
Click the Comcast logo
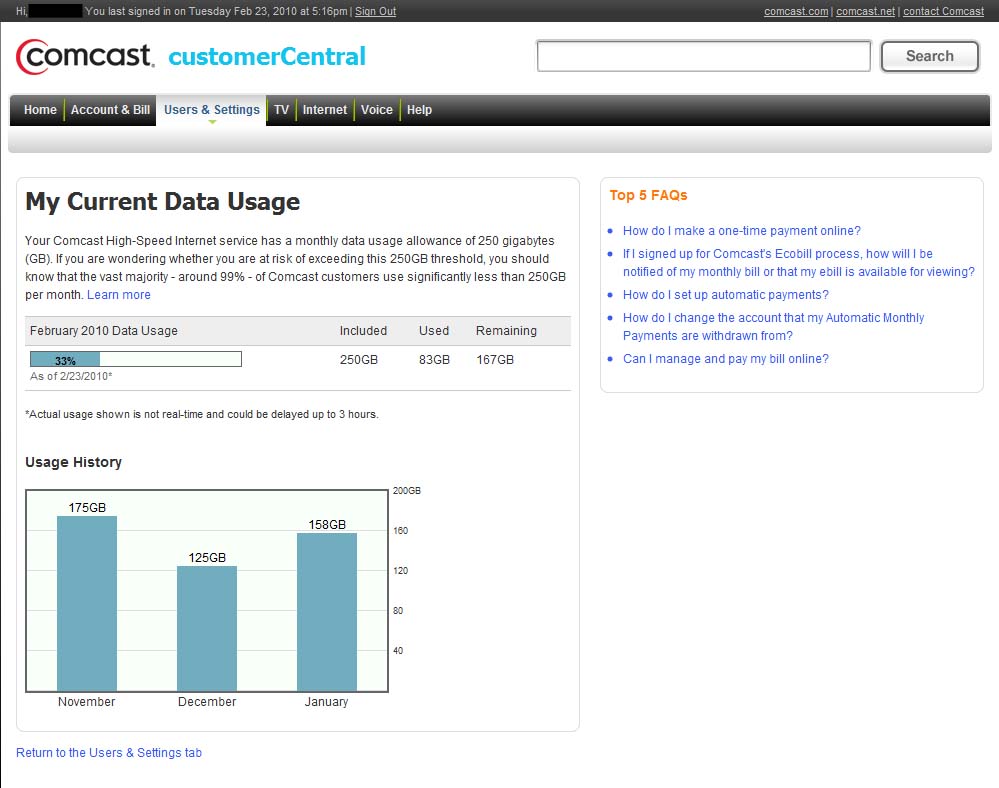click(x=85, y=56)
